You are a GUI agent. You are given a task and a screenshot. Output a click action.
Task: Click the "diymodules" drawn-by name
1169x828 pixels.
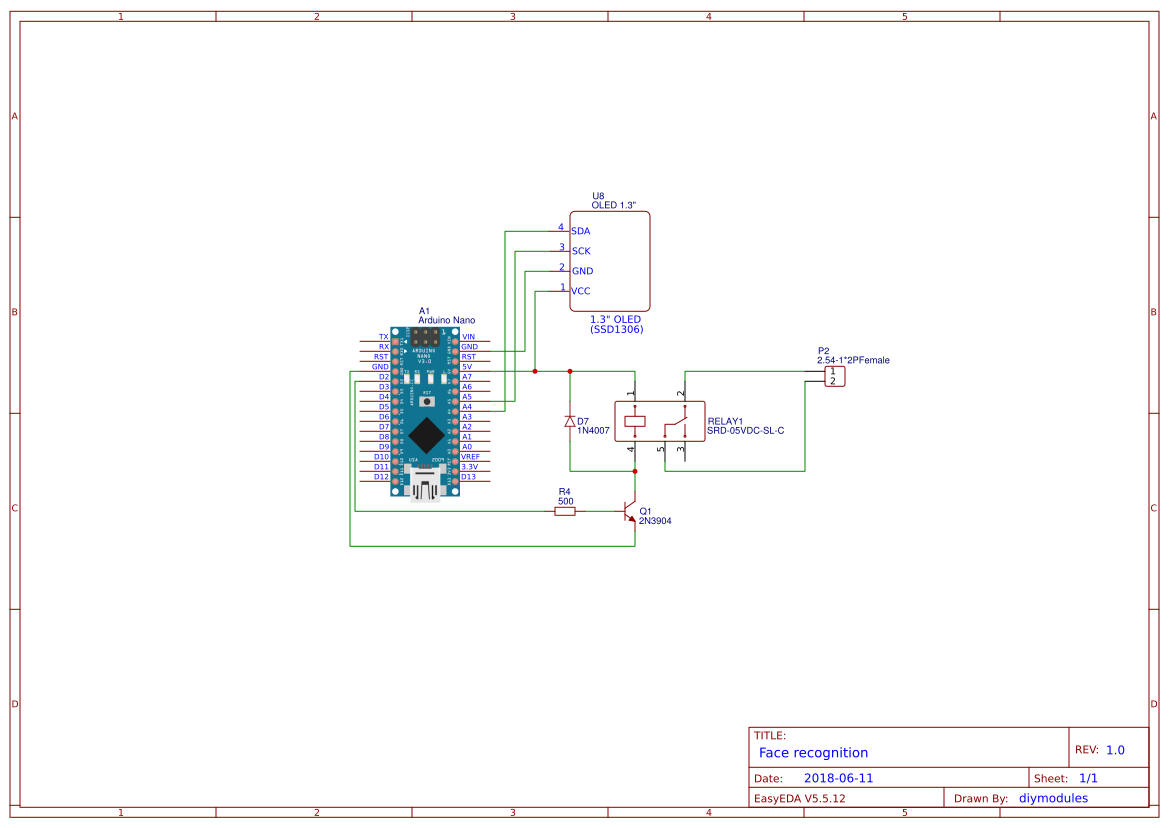click(1053, 798)
